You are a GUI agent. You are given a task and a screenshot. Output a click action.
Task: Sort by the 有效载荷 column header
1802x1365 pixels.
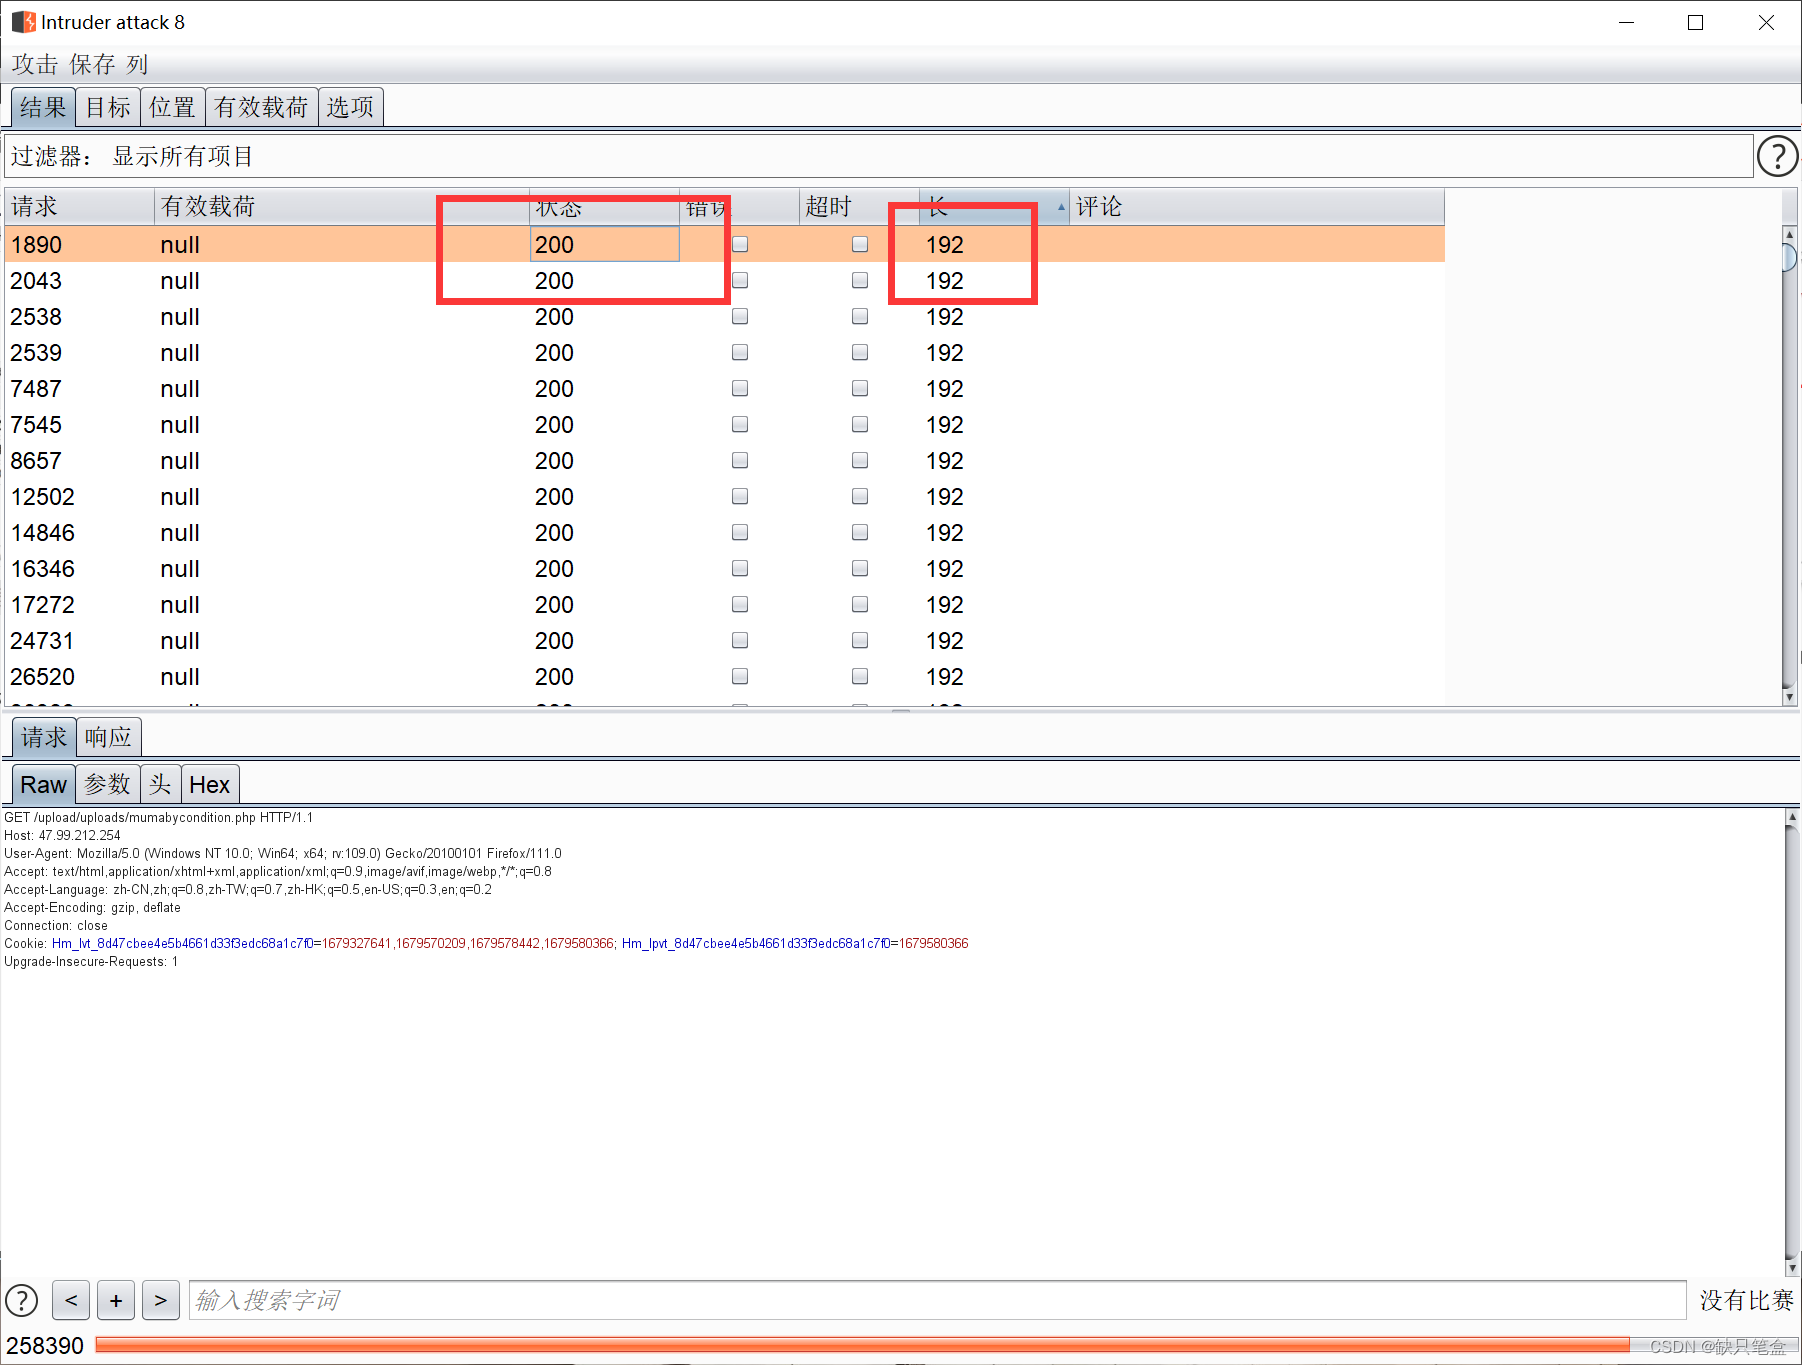pos(342,206)
